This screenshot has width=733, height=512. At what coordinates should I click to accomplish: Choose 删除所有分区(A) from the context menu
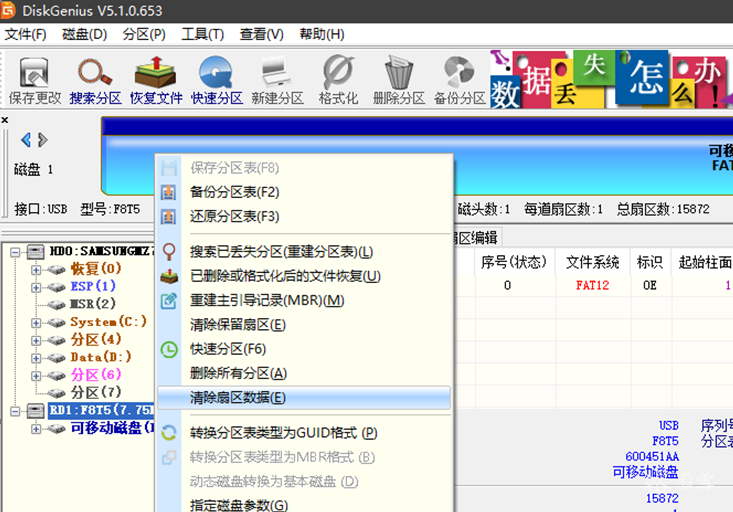(x=304, y=374)
